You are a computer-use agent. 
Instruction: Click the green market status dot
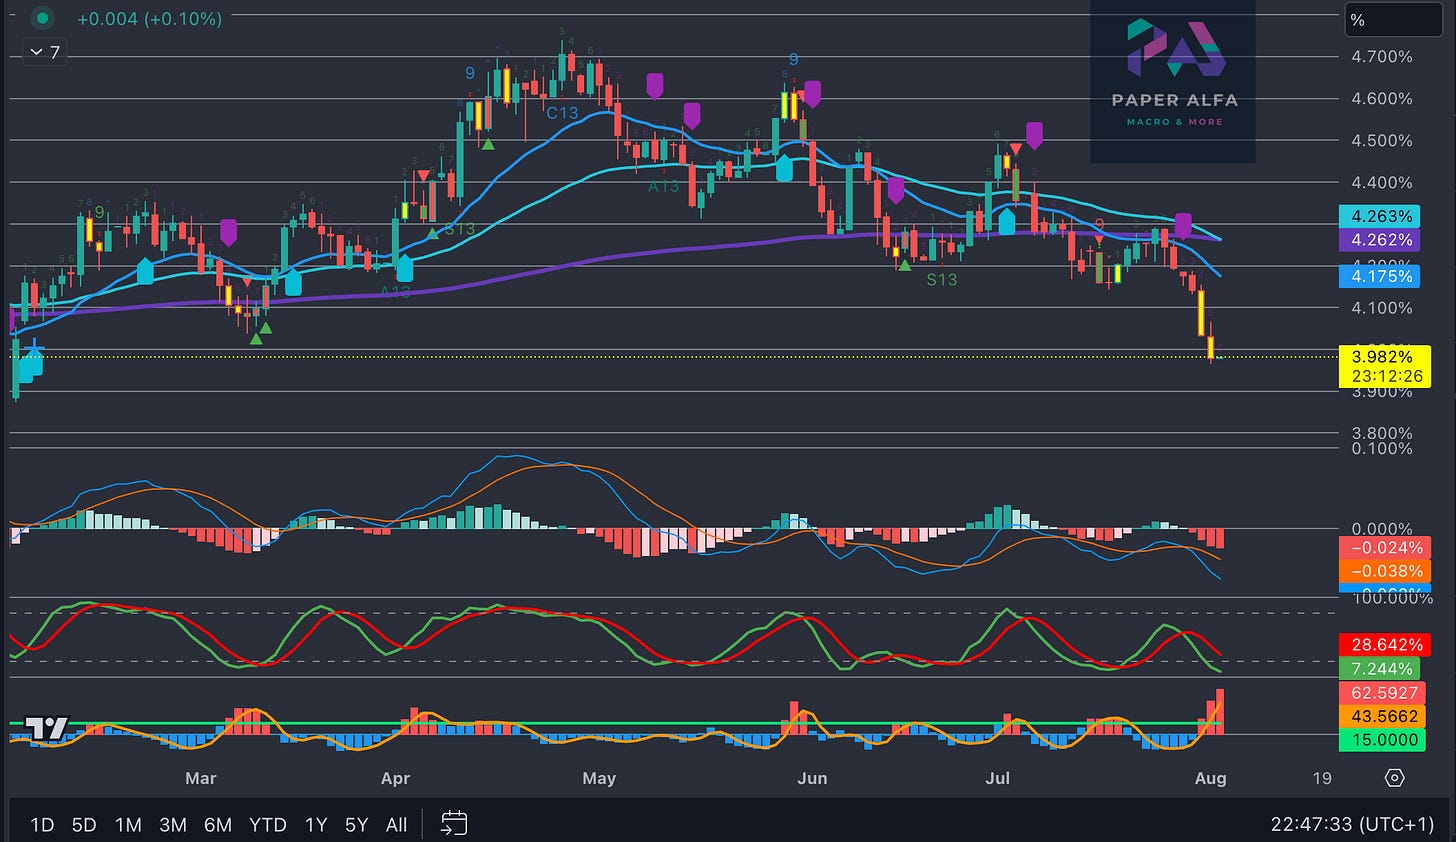coord(42,18)
